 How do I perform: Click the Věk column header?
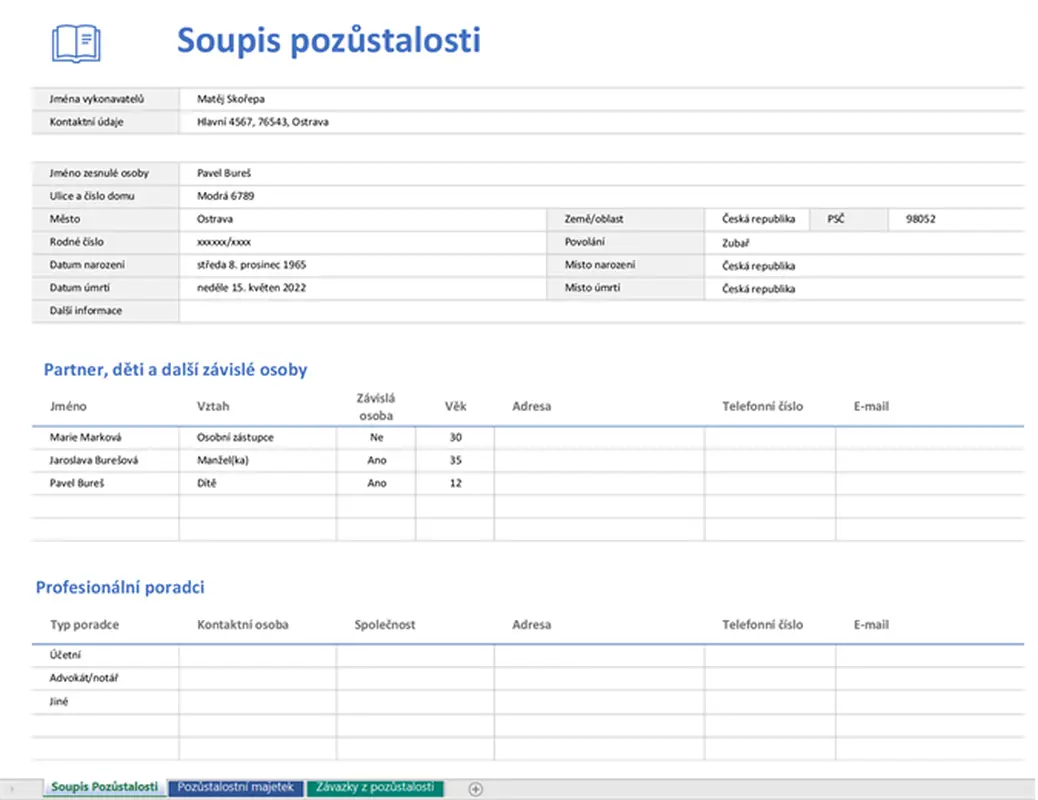point(455,407)
